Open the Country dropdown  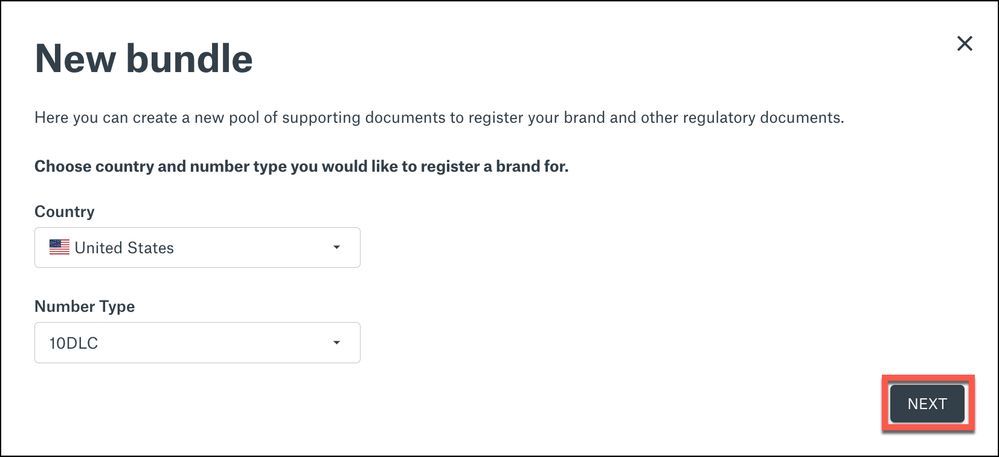(x=197, y=248)
